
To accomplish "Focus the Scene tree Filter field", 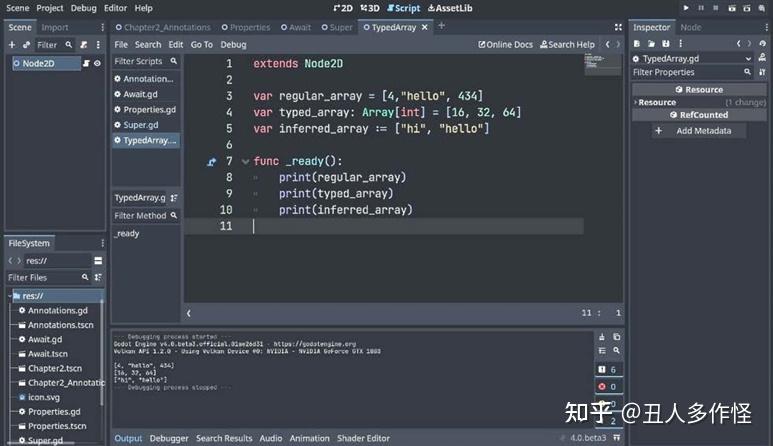I will (54, 45).
